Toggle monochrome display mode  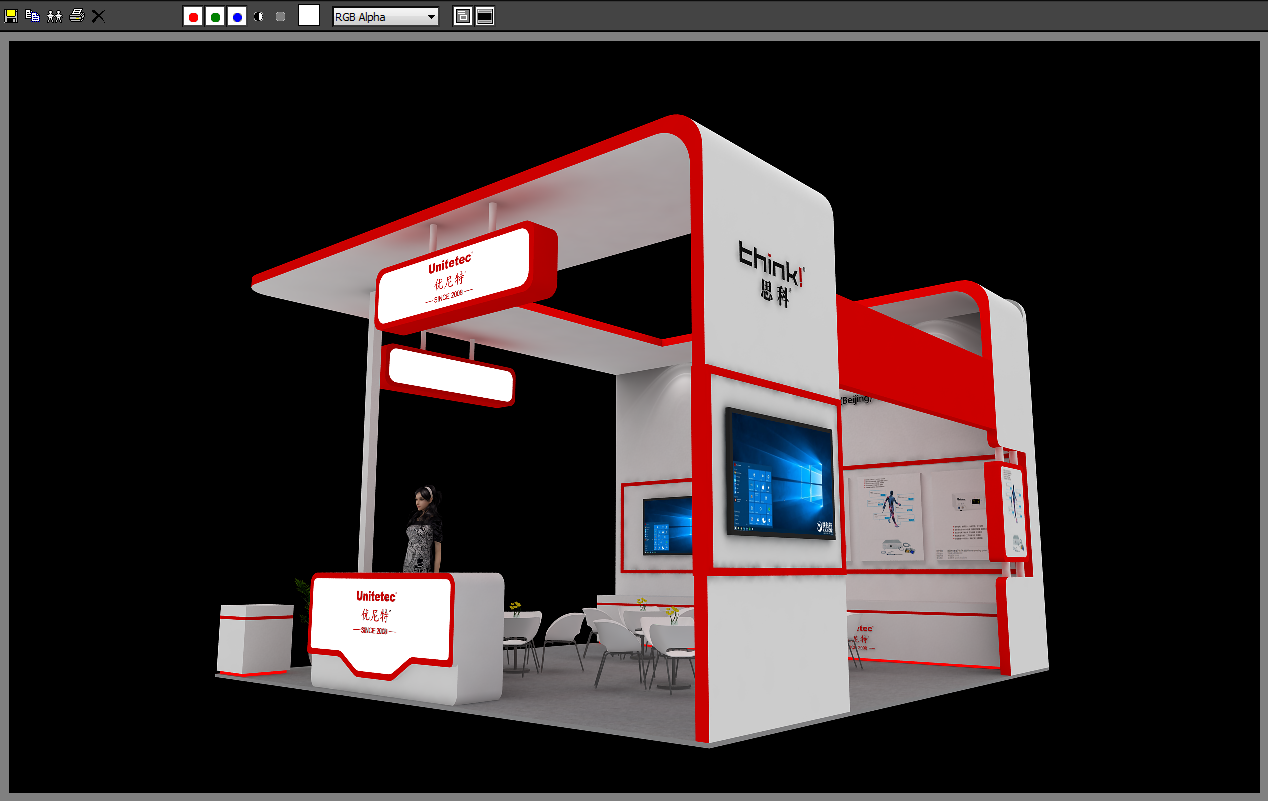tap(281, 16)
